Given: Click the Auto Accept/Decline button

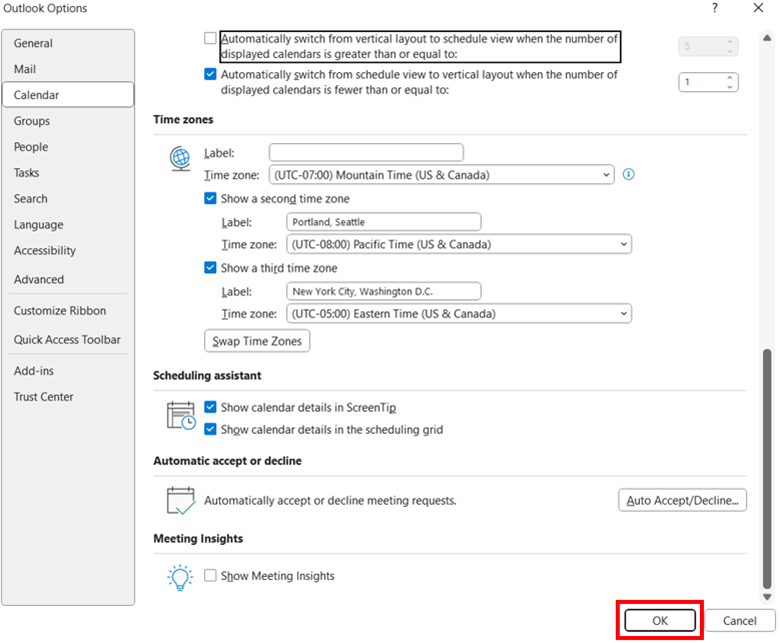Looking at the screenshot, I should (682, 500).
